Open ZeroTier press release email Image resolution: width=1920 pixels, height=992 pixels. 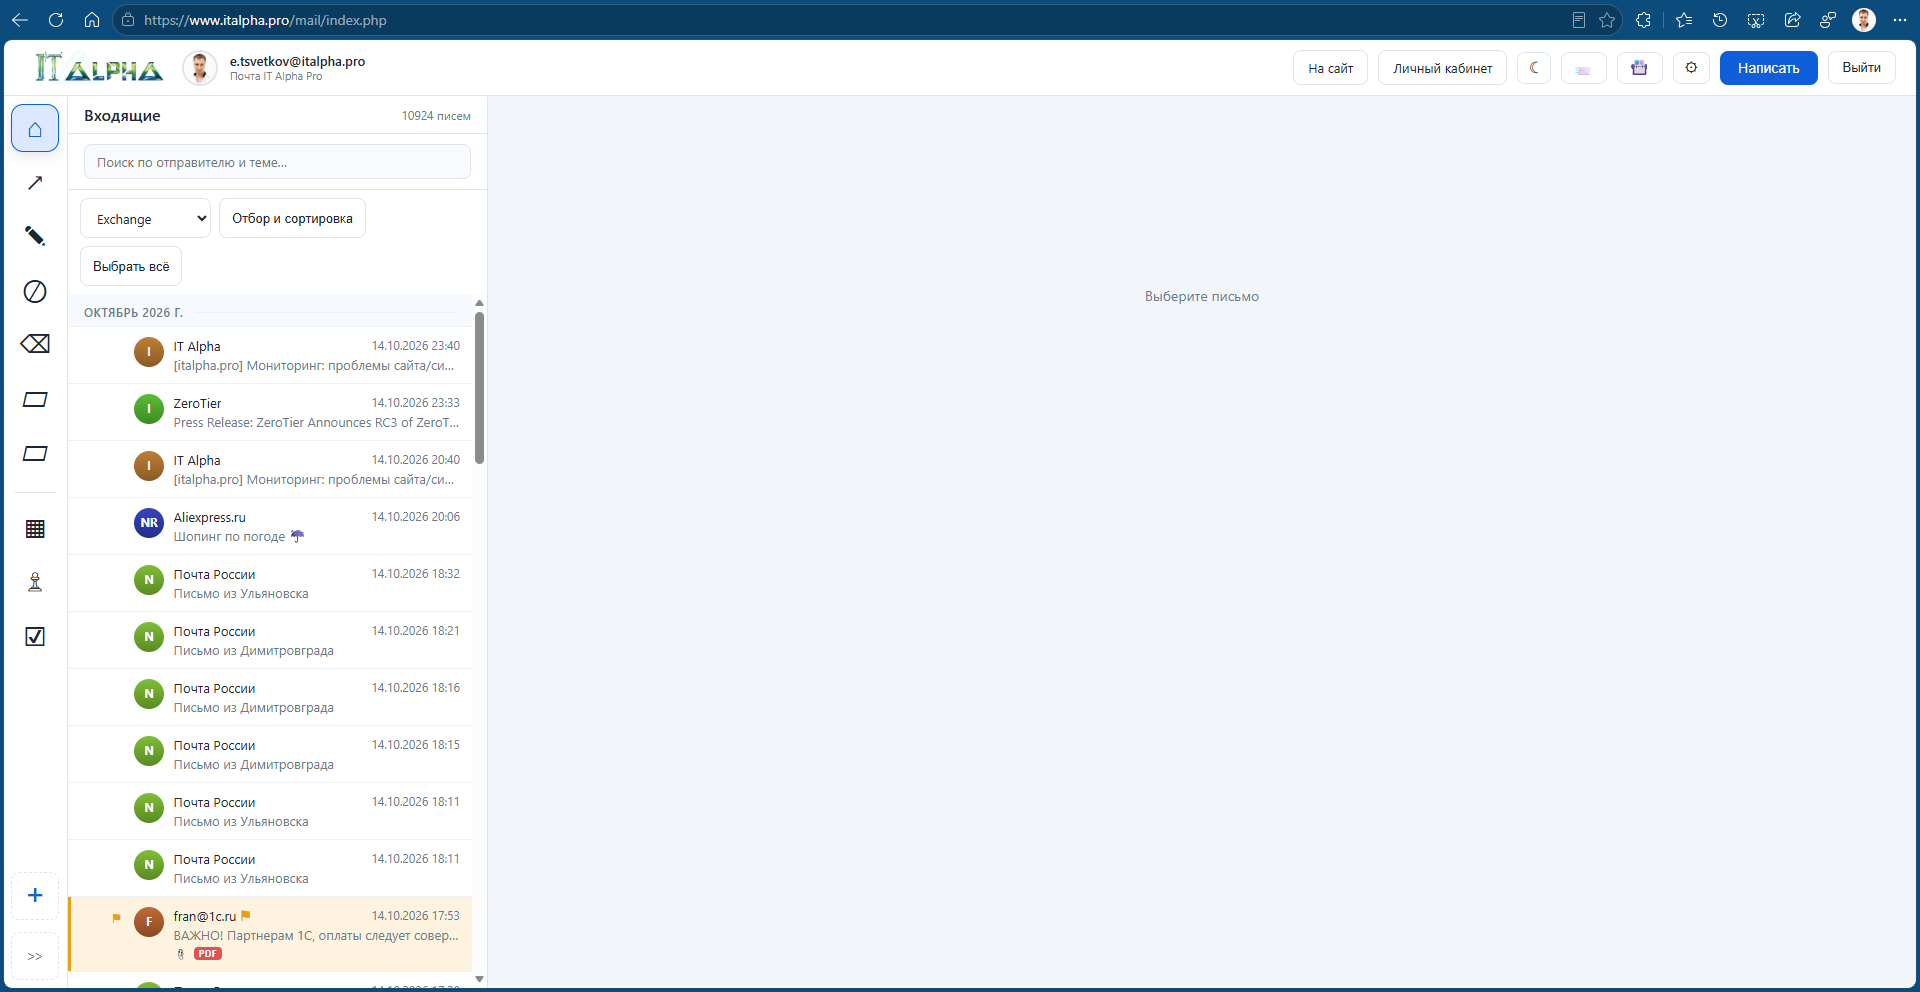pyautogui.click(x=270, y=412)
